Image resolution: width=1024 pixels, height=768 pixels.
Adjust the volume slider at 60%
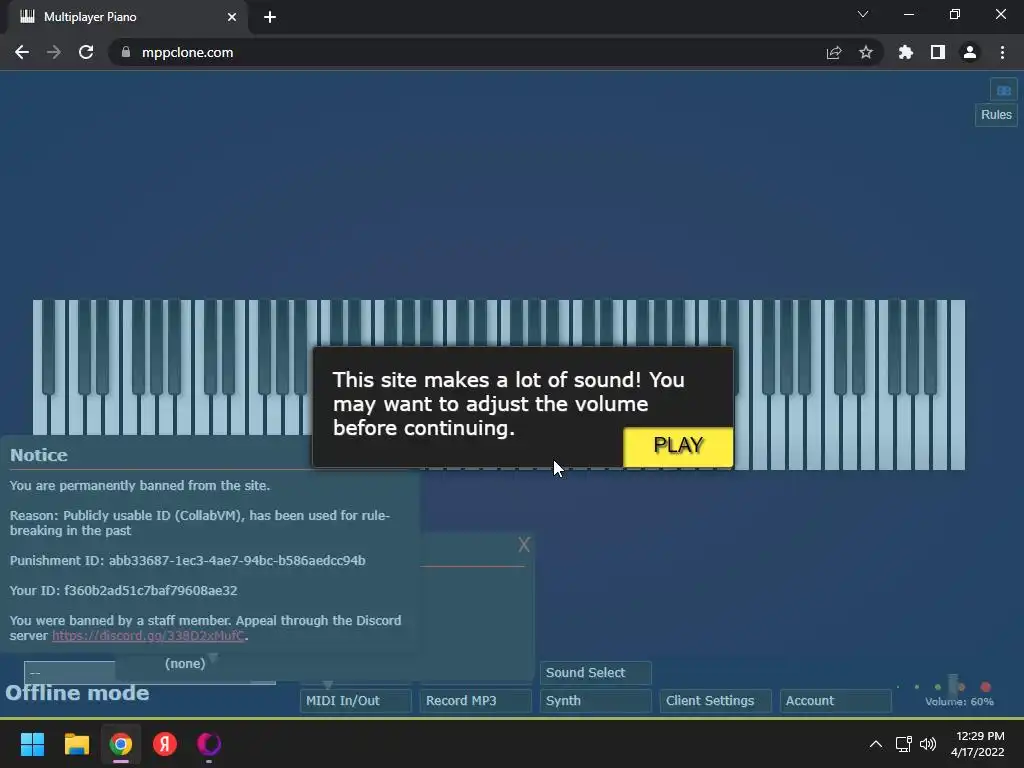(x=953, y=686)
